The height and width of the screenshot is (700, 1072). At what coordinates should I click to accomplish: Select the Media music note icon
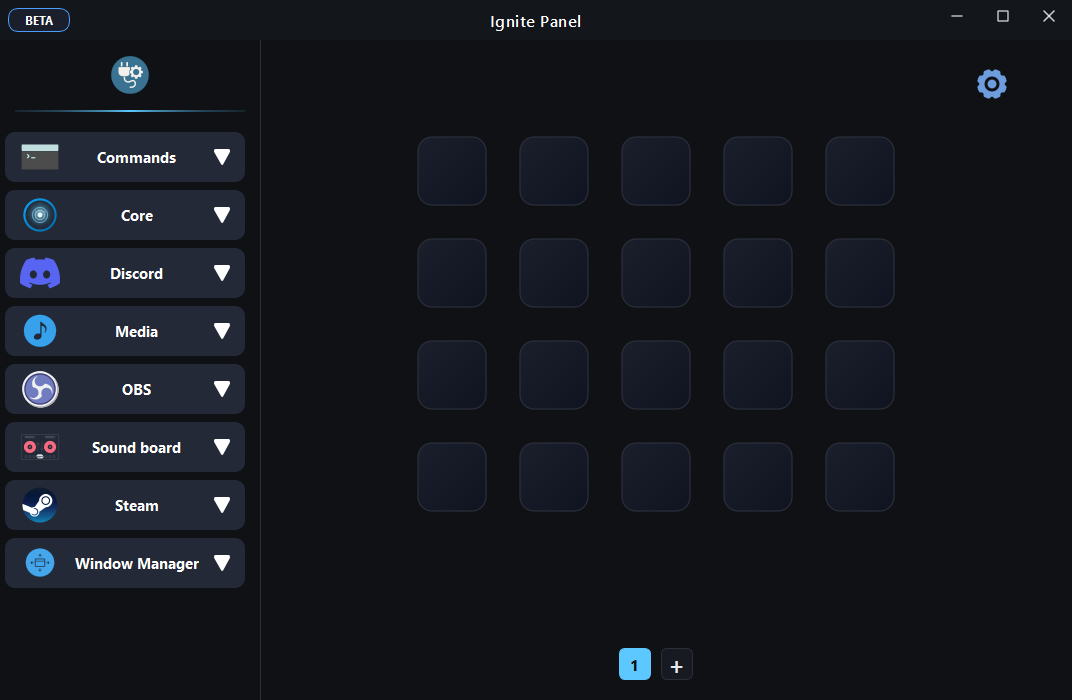click(40, 331)
